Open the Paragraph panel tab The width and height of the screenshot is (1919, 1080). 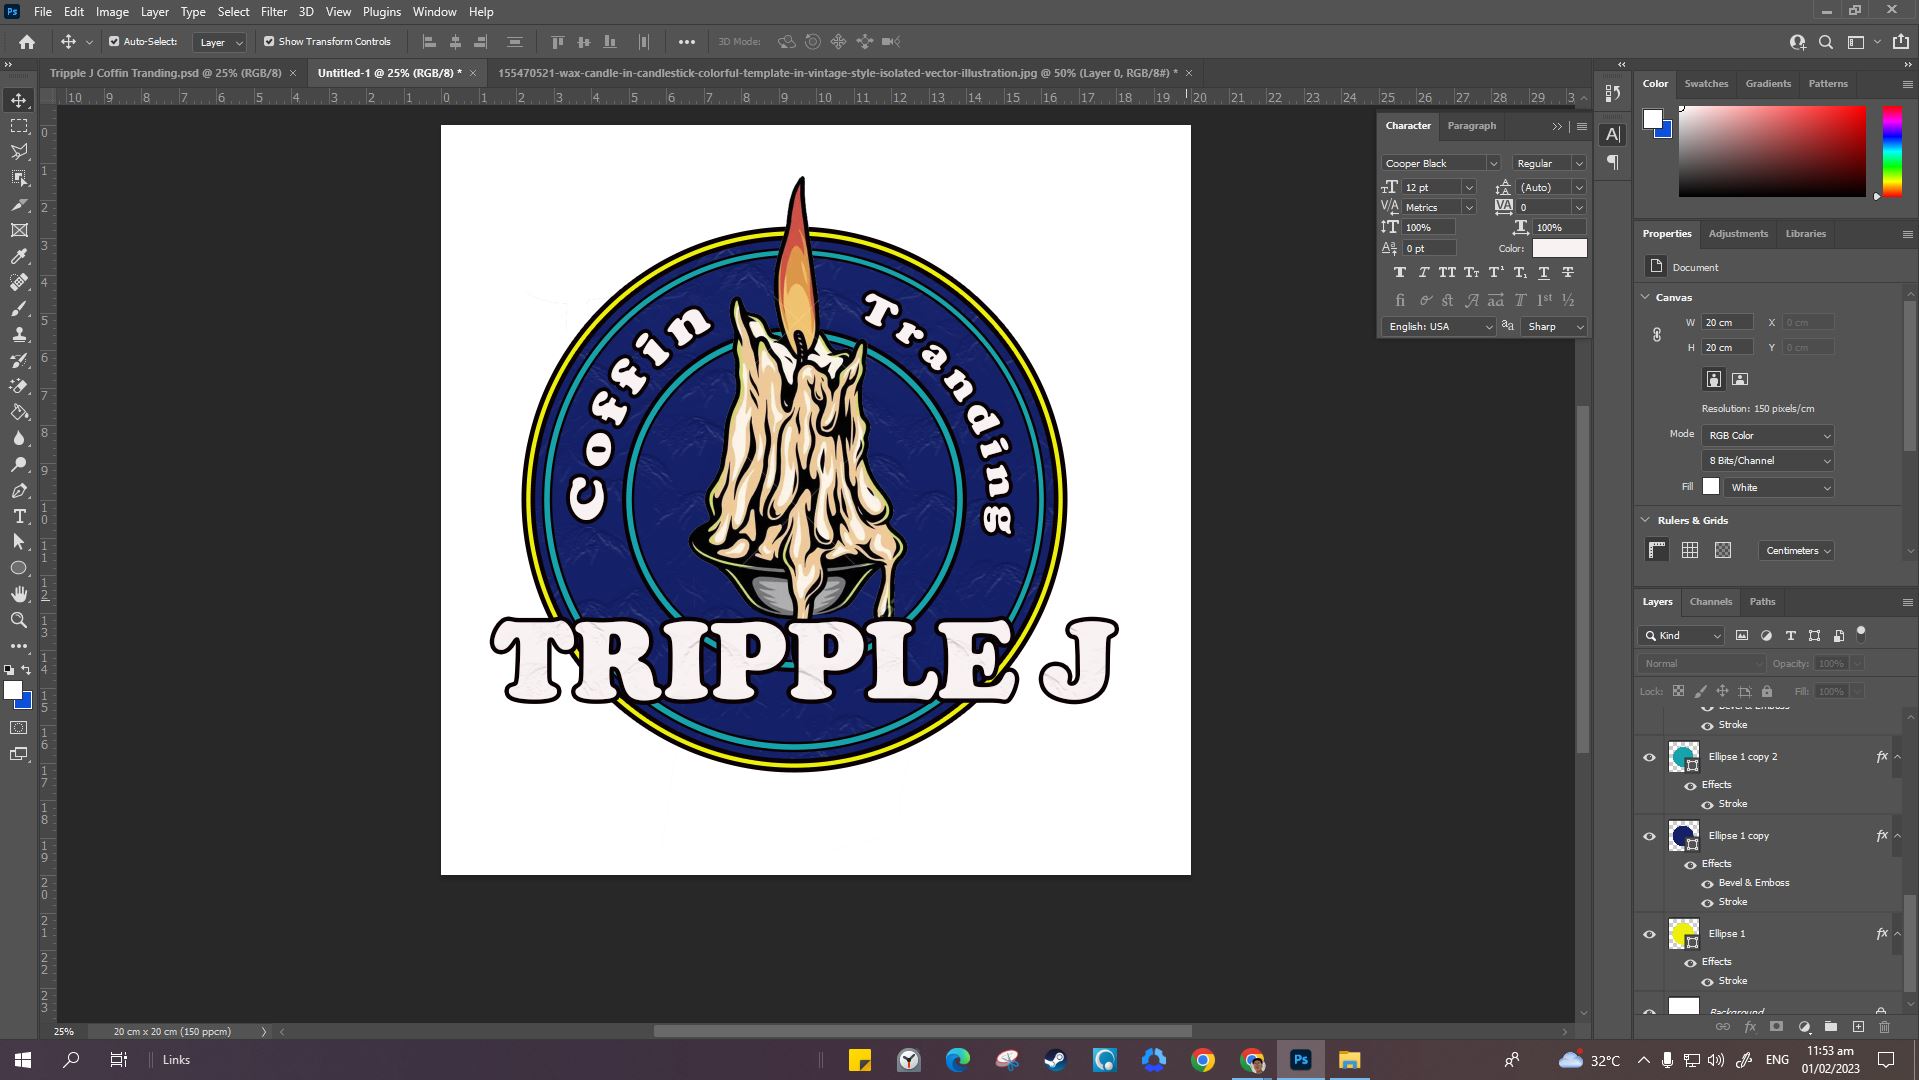click(1471, 126)
